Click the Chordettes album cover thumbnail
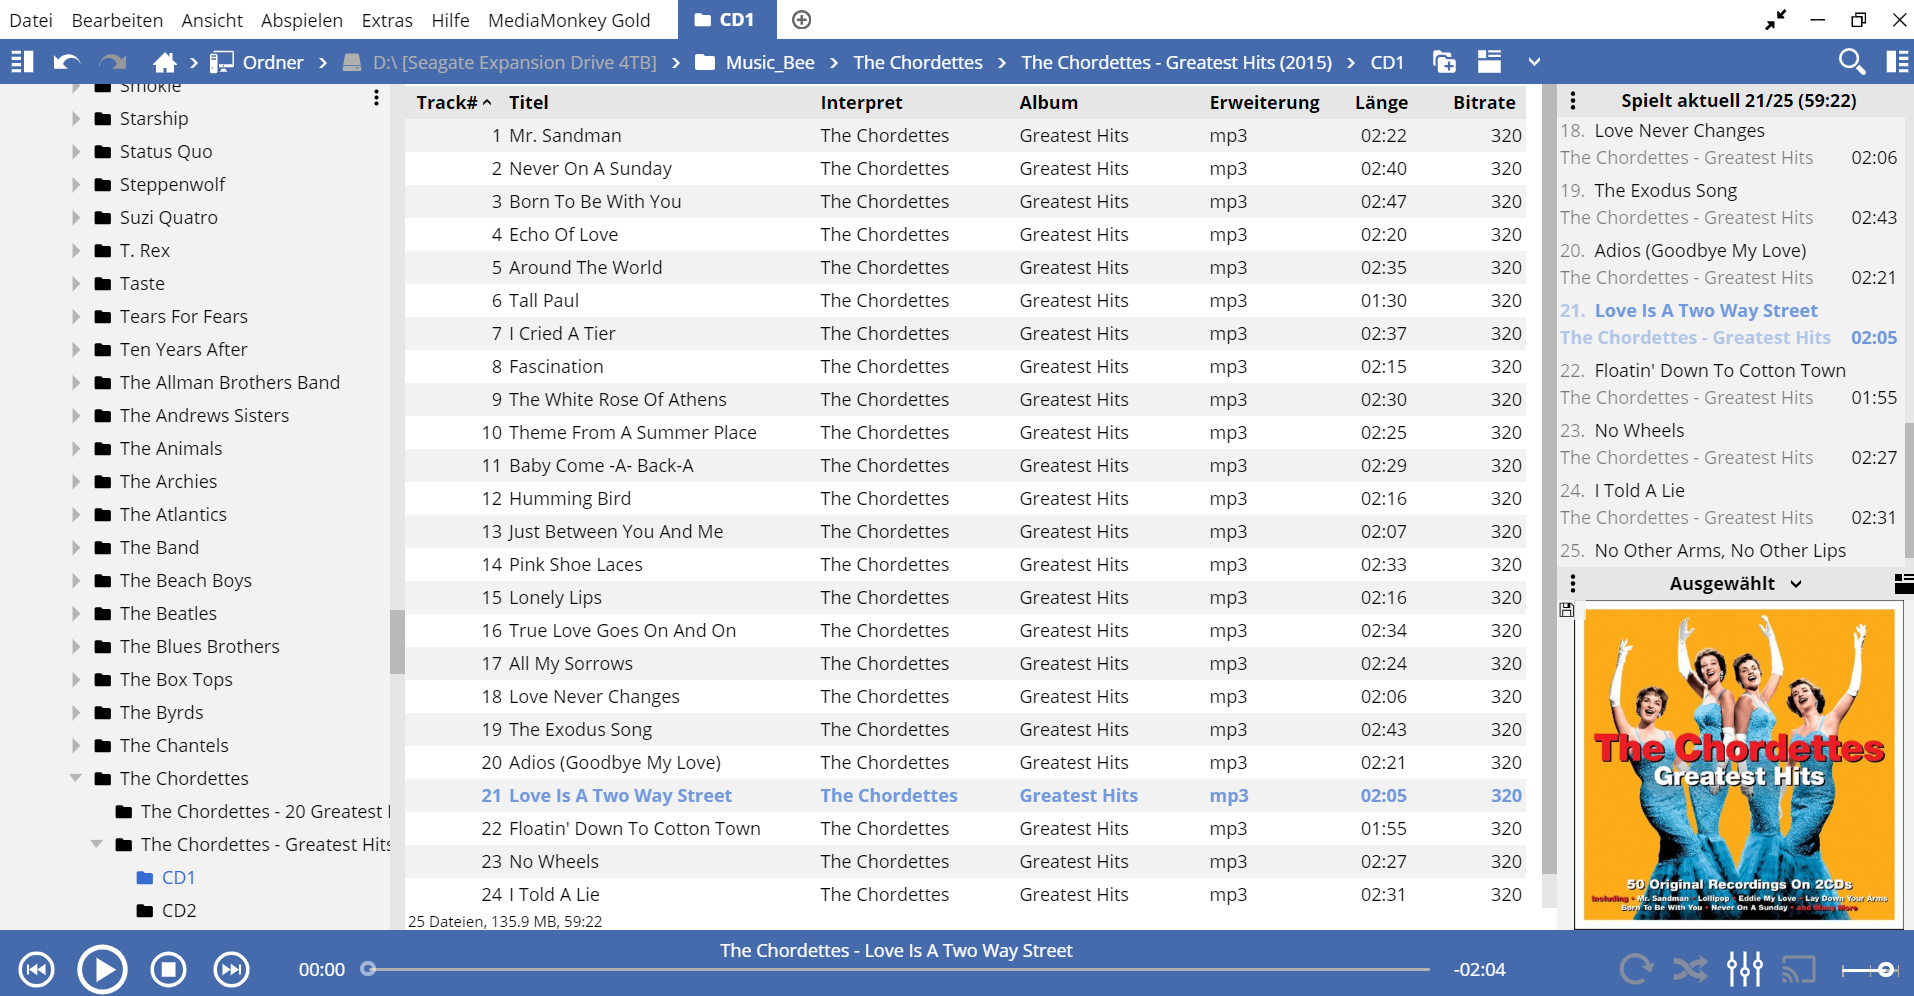 [1739, 765]
